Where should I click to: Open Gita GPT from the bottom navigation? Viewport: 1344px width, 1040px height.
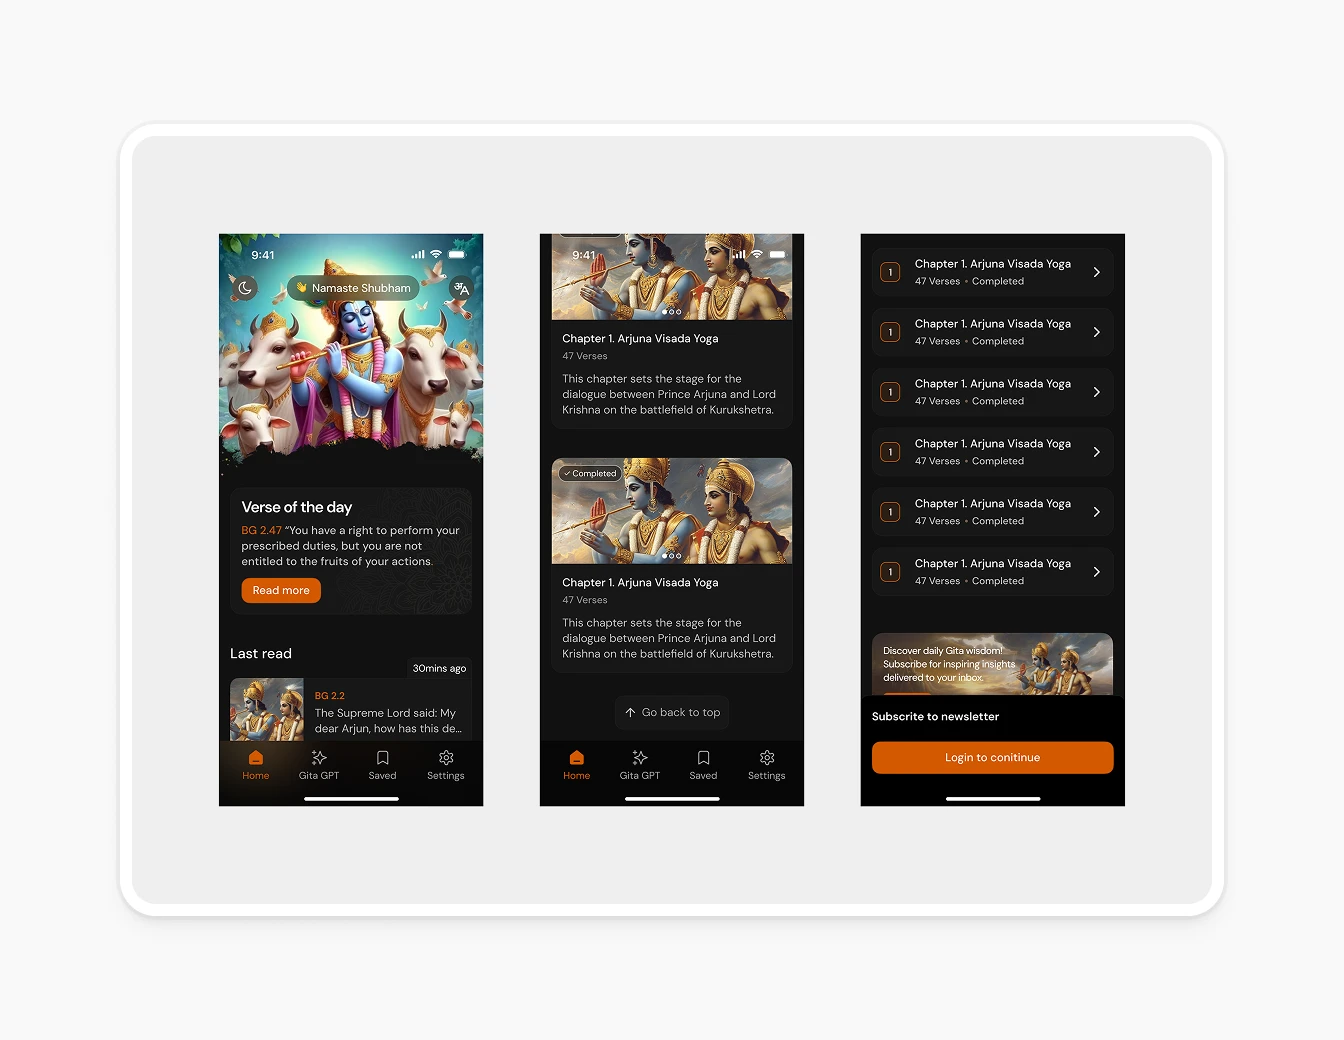(x=319, y=767)
